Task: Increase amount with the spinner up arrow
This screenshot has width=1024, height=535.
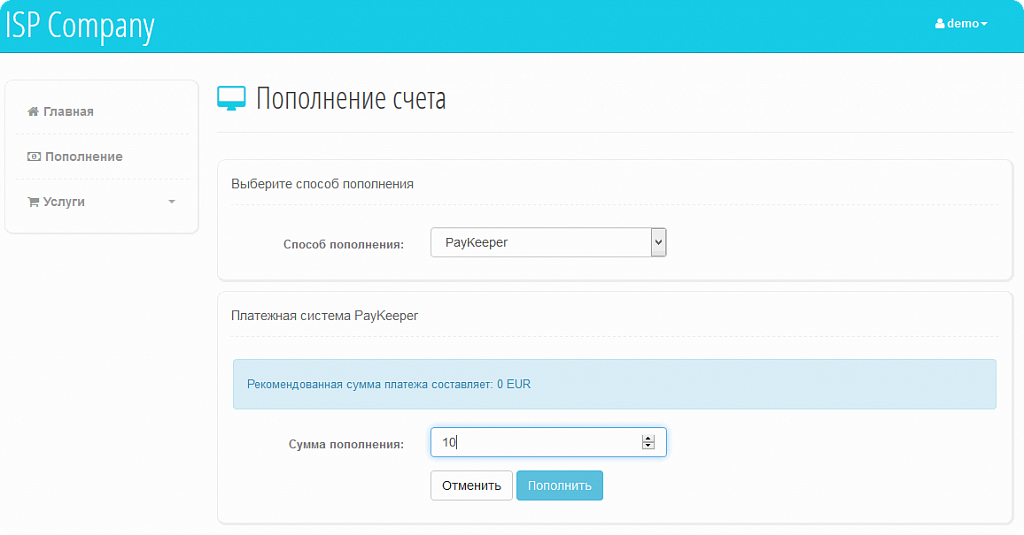Action: [x=648, y=438]
